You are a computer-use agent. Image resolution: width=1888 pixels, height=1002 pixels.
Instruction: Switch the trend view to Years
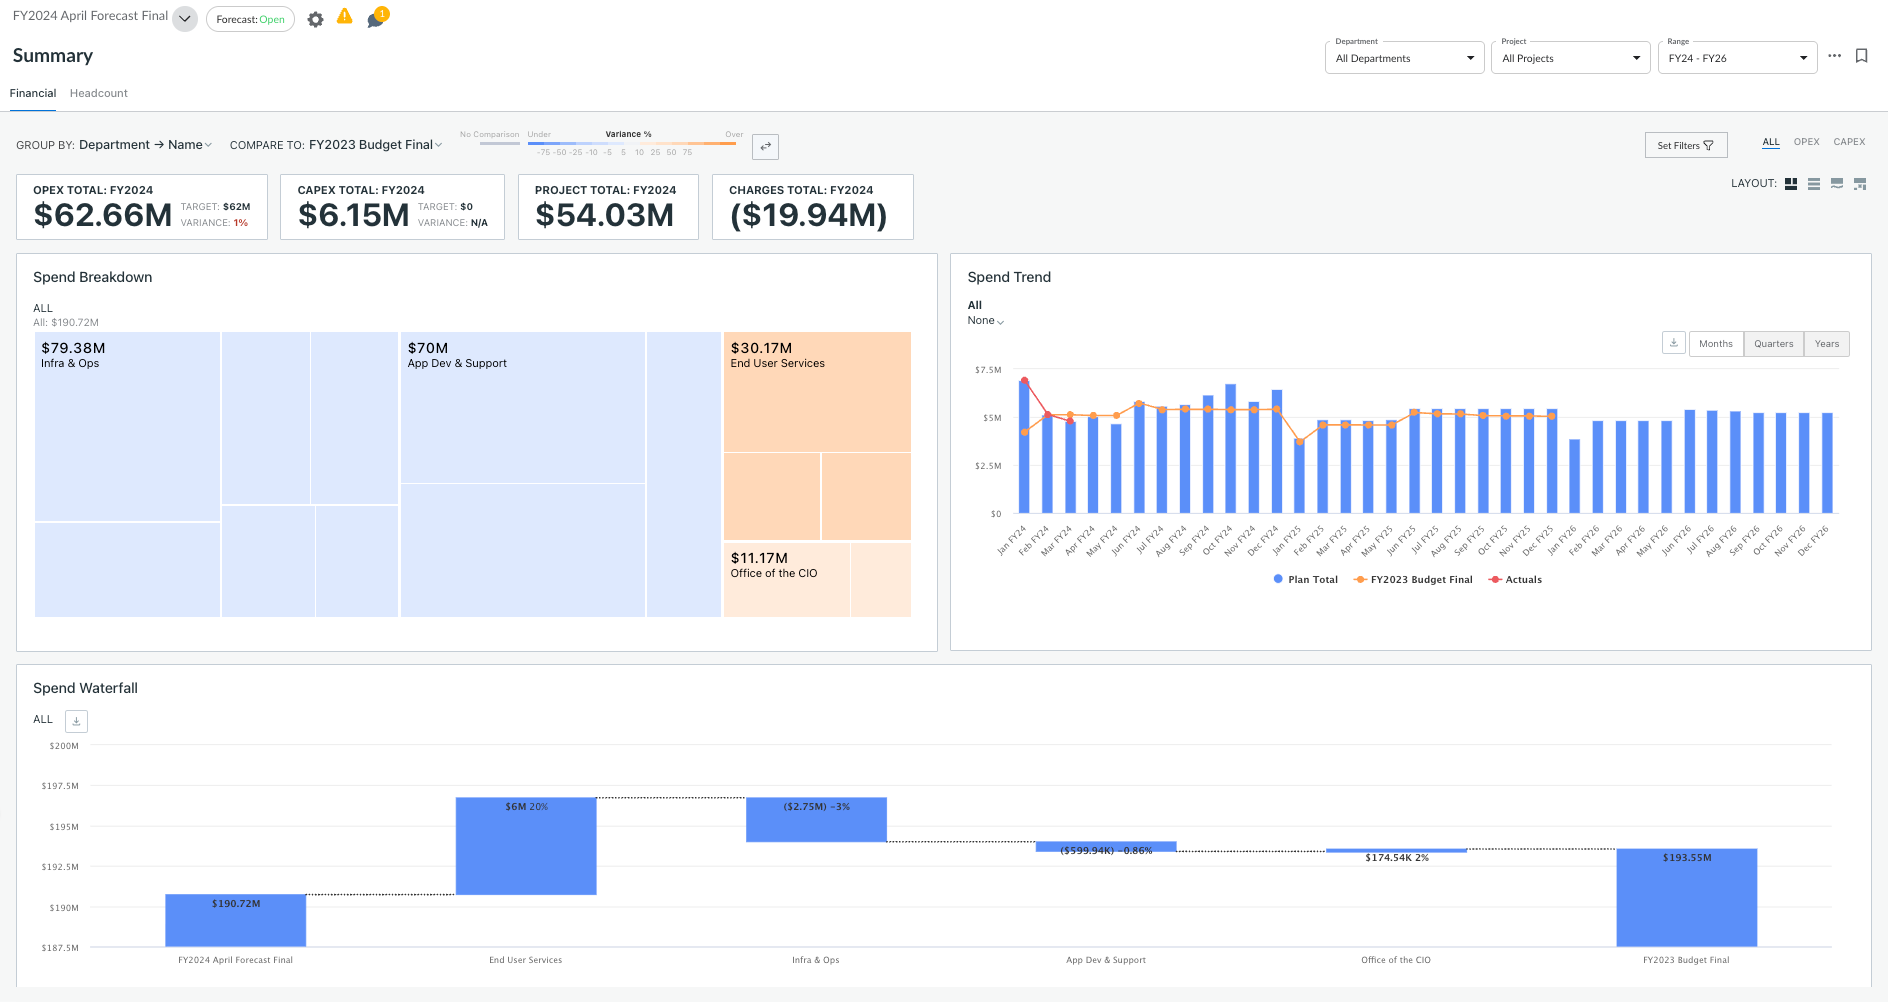[1826, 344]
